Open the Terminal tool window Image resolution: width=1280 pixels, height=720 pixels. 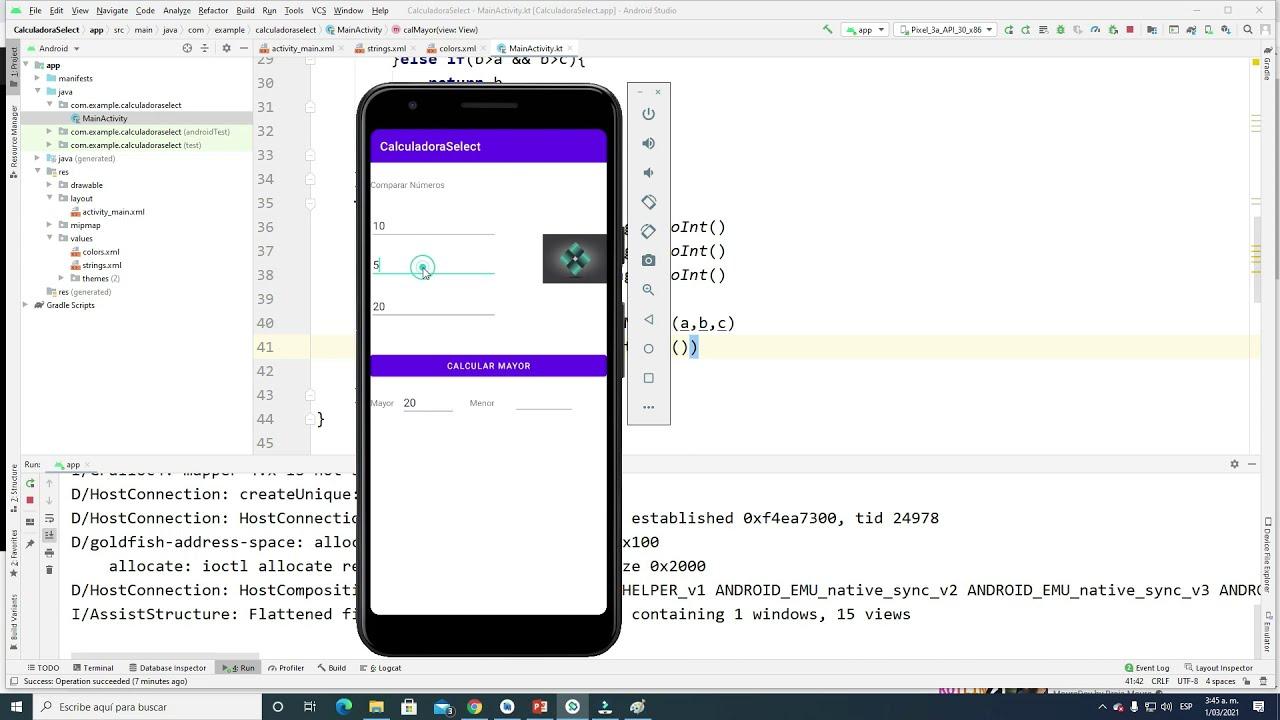pyautogui.click(x=92, y=668)
